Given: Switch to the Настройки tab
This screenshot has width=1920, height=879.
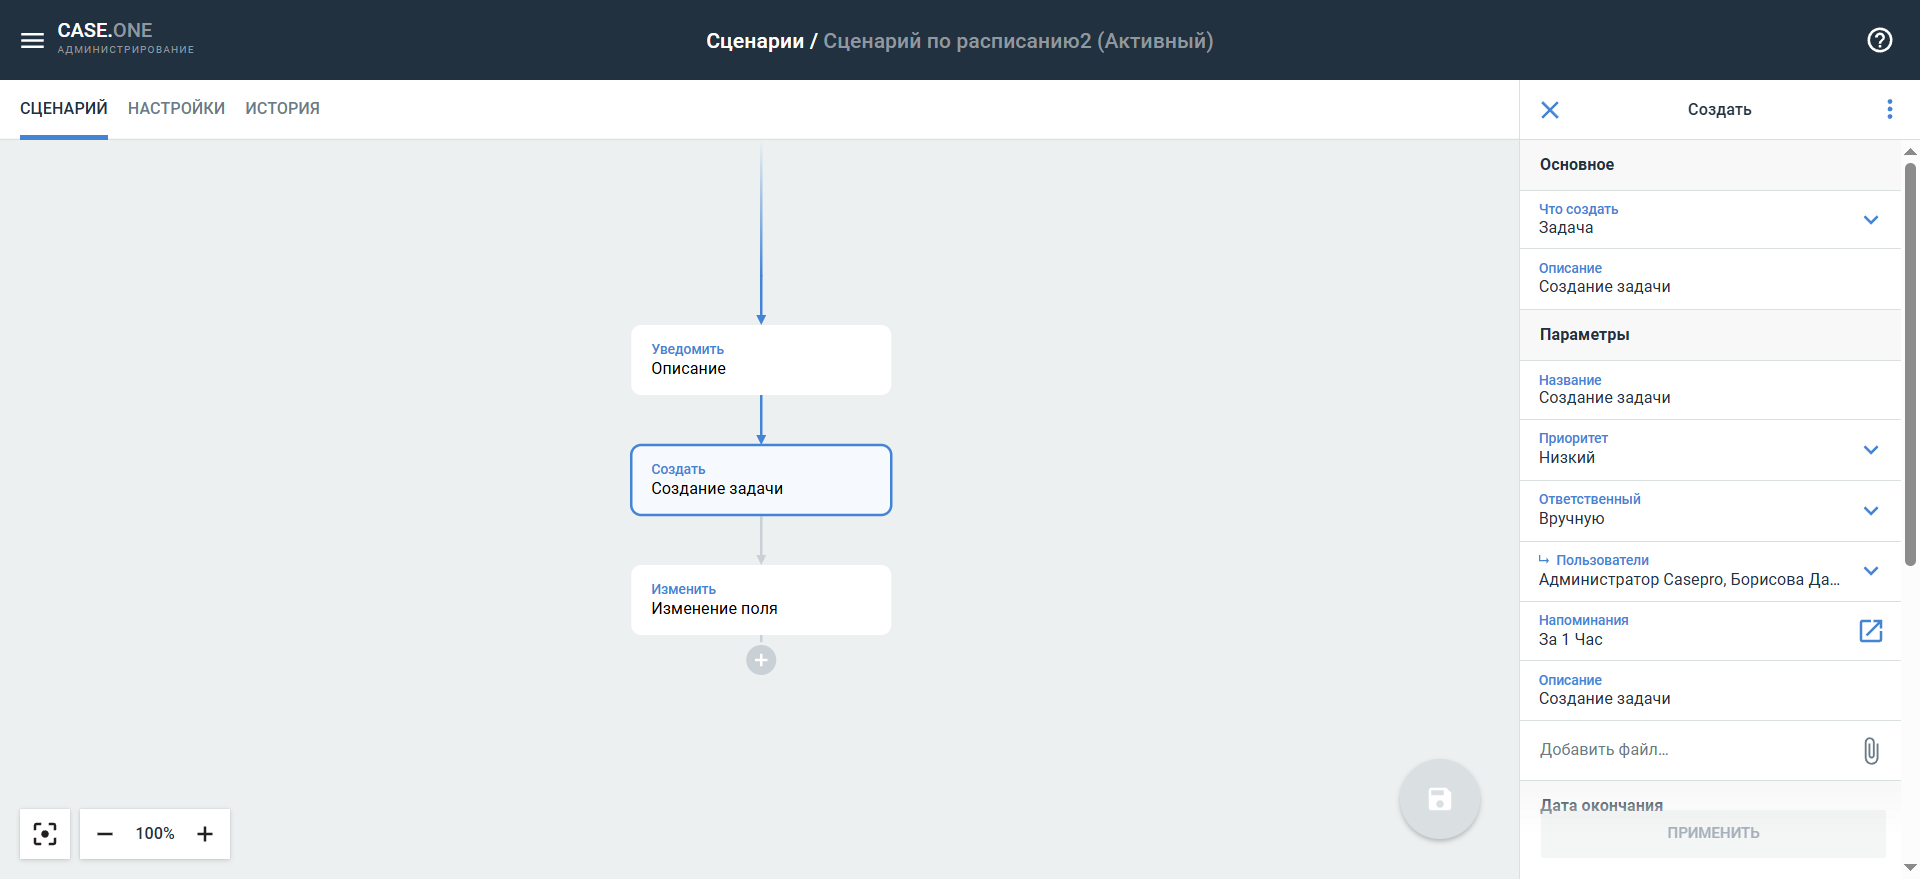Looking at the screenshot, I should 176,108.
